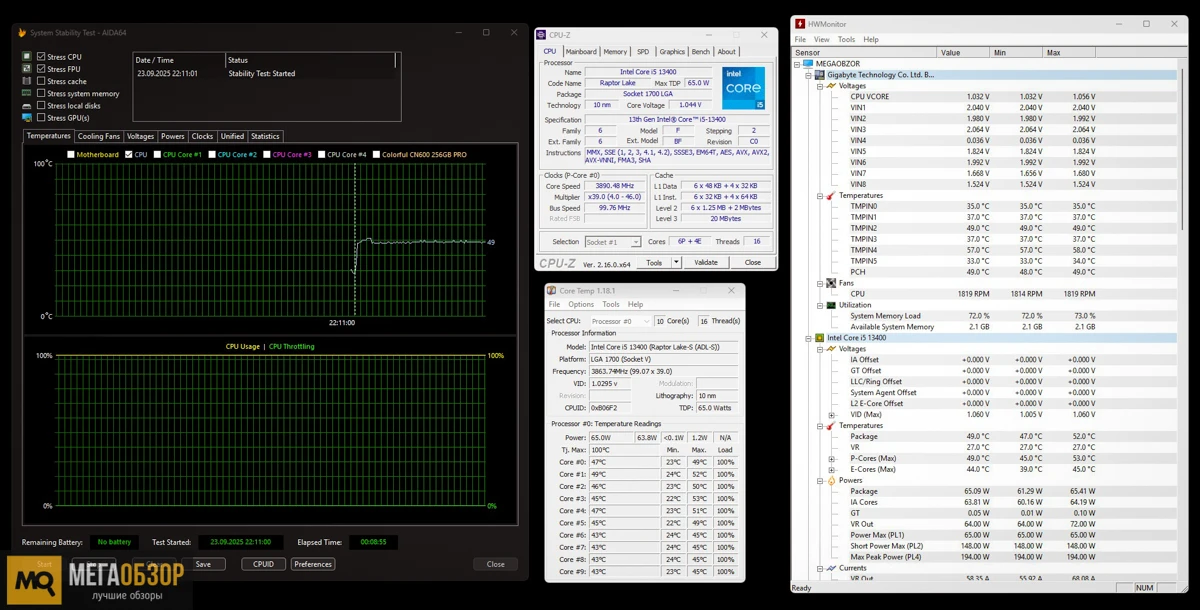Switch to the Cooling Fans tab
The height and width of the screenshot is (610, 1200).
pyautogui.click(x=99, y=136)
